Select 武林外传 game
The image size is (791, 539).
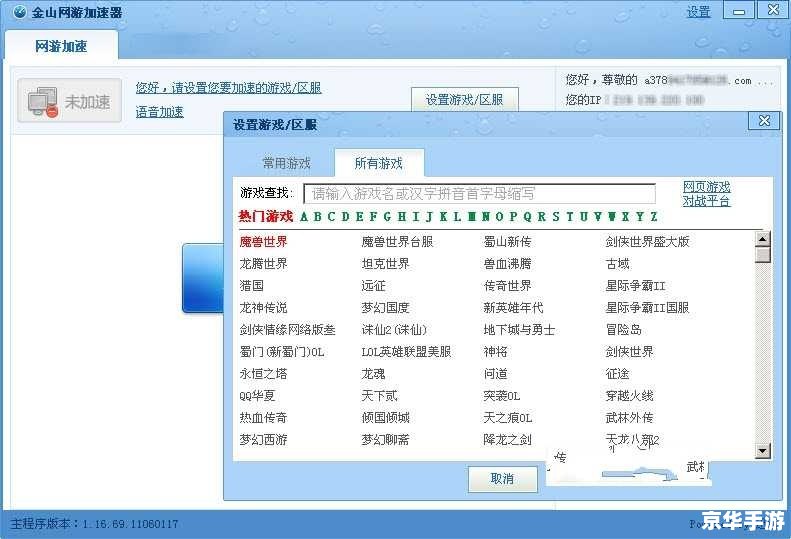tap(630, 417)
